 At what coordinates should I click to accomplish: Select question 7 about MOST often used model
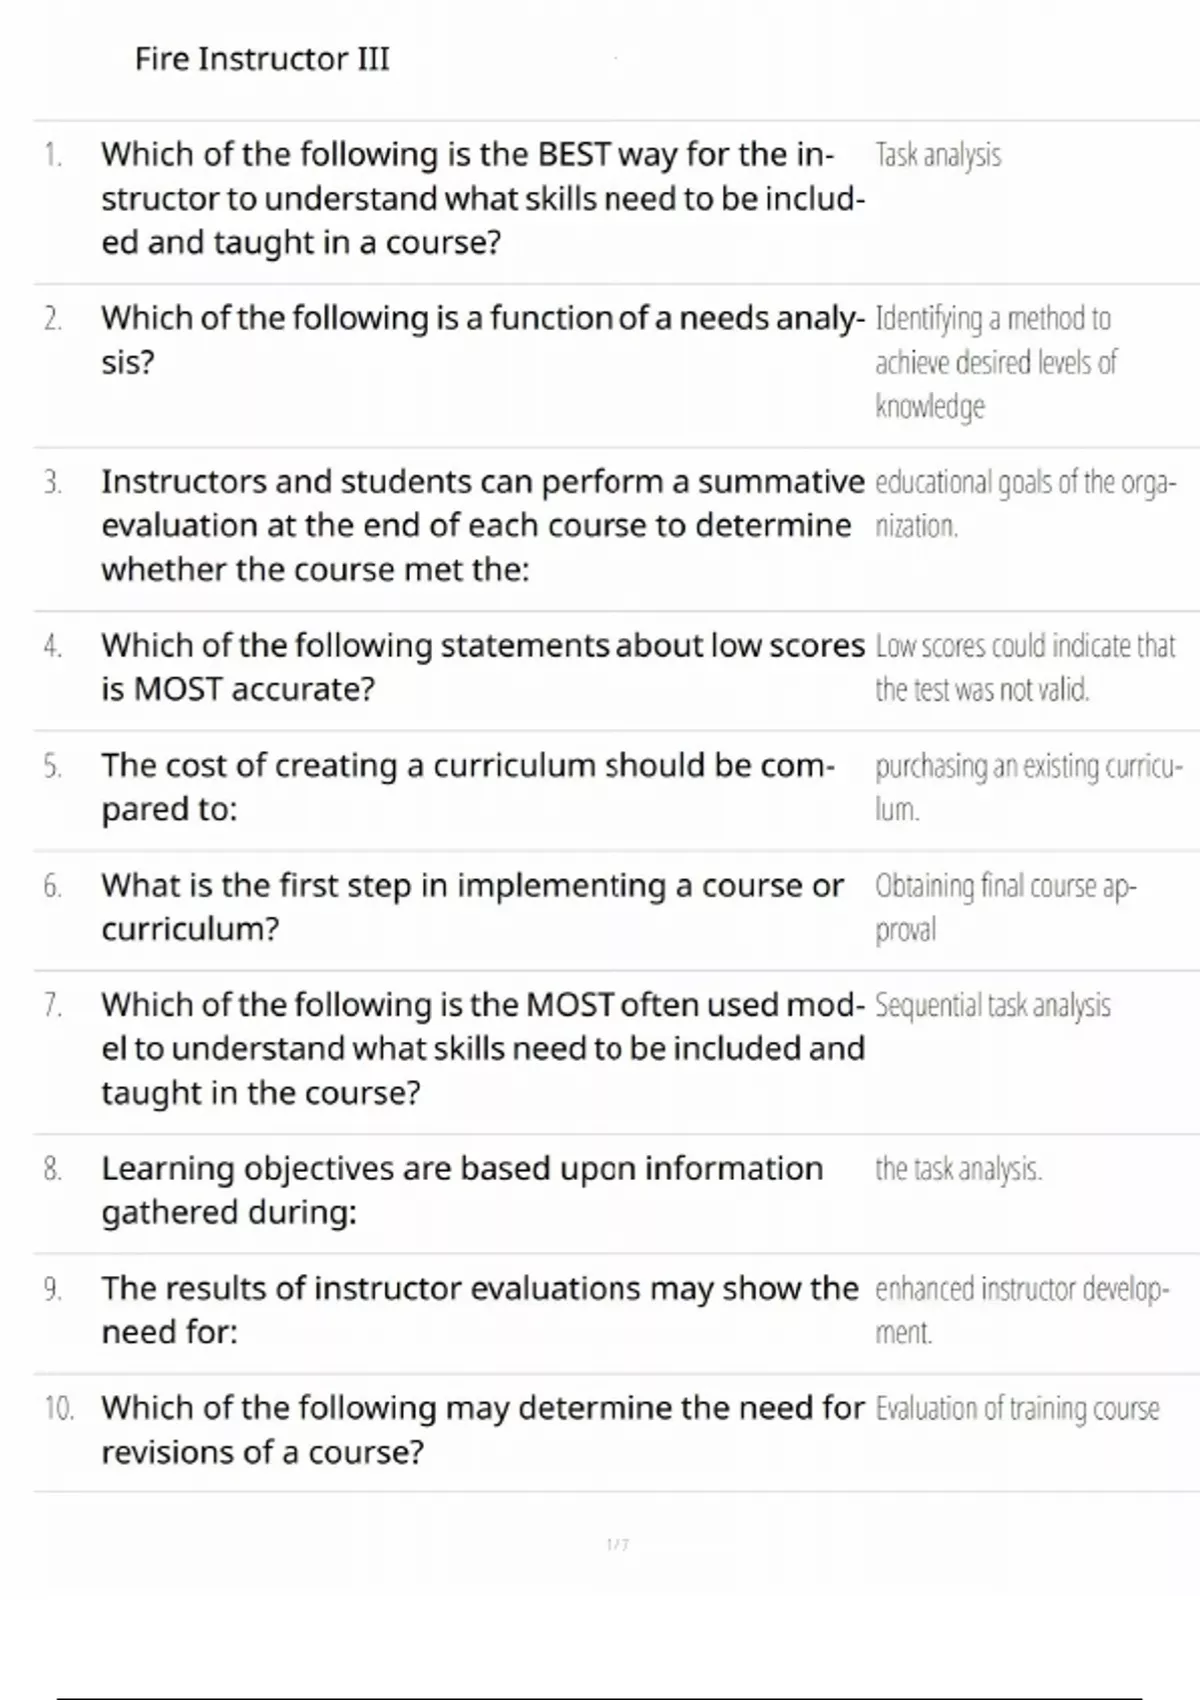[483, 1048]
